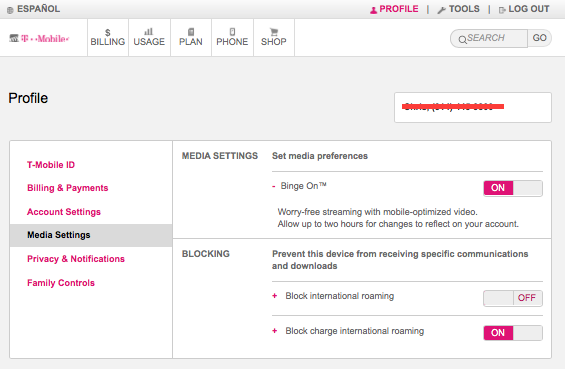Click the Log Out link
The height and width of the screenshot is (369, 565).
coord(529,9)
